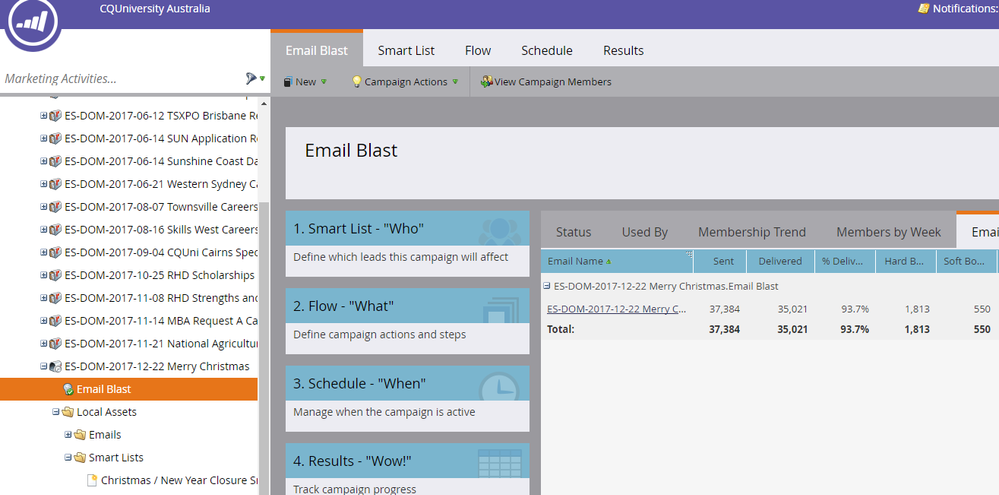This screenshot has width=999, height=495.
Task: Click the program icon for RHD Strengths
Action: point(55,298)
